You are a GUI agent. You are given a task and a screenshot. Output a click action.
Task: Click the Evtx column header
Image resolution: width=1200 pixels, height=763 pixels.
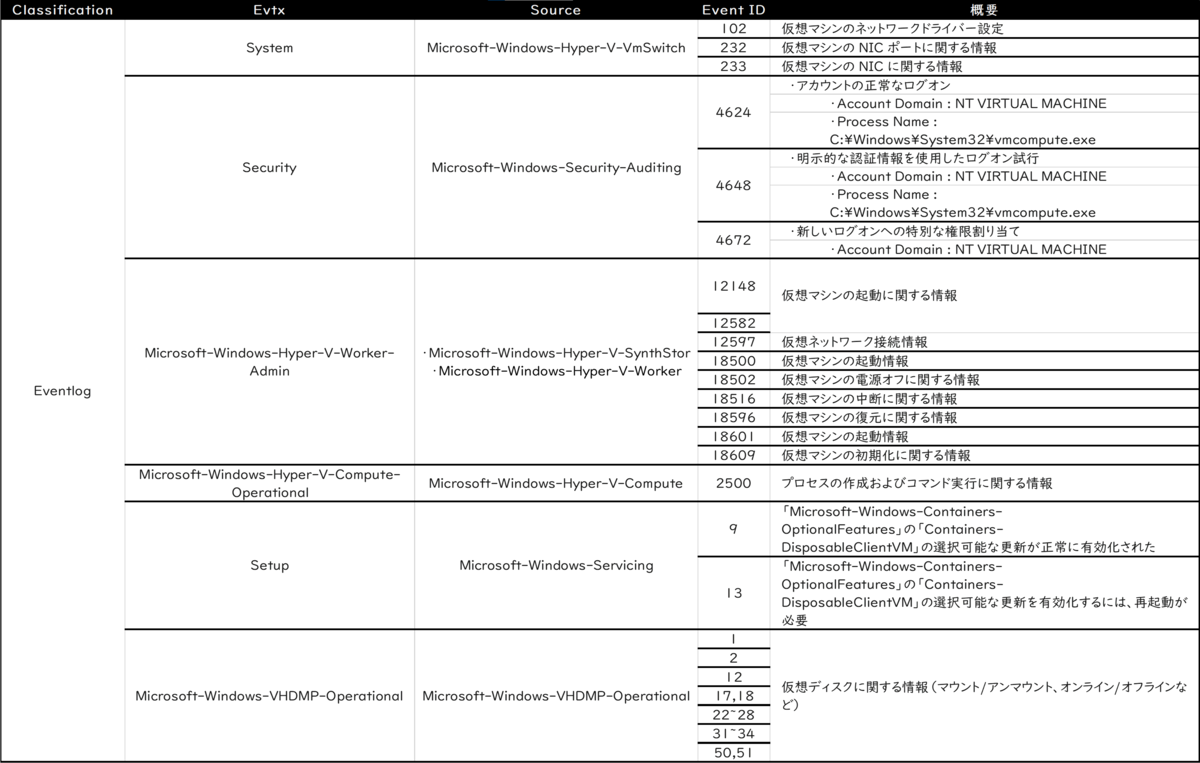point(269,10)
